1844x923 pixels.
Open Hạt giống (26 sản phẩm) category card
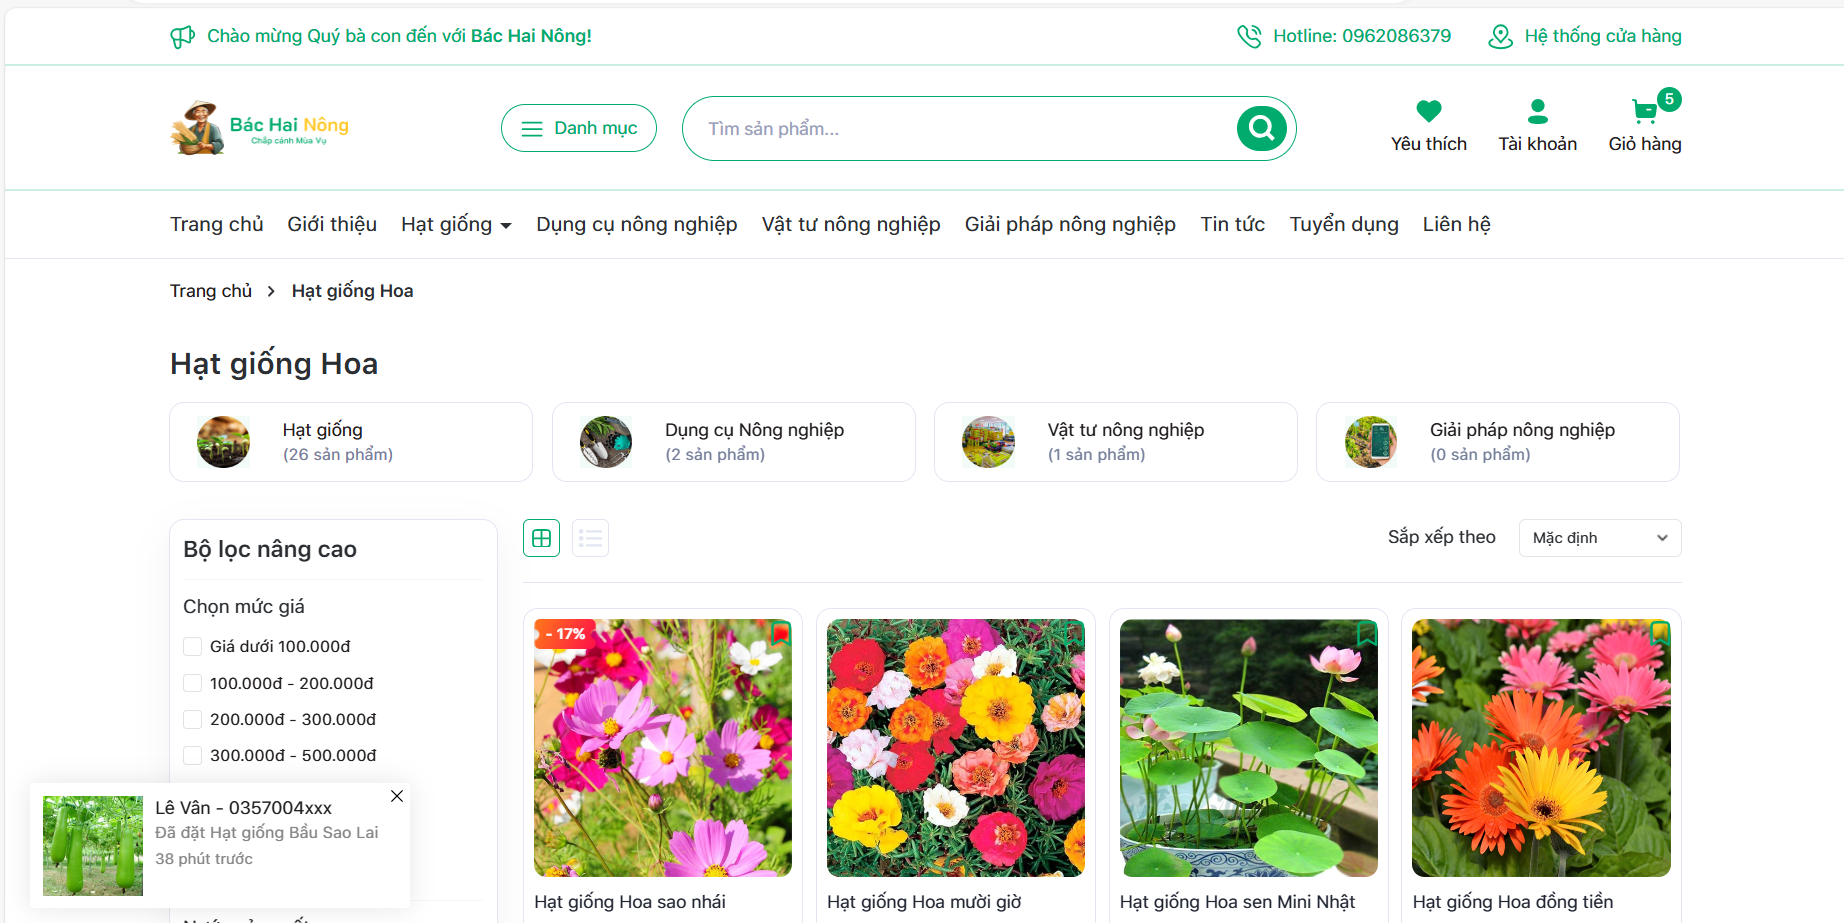[x=351, y=442]
